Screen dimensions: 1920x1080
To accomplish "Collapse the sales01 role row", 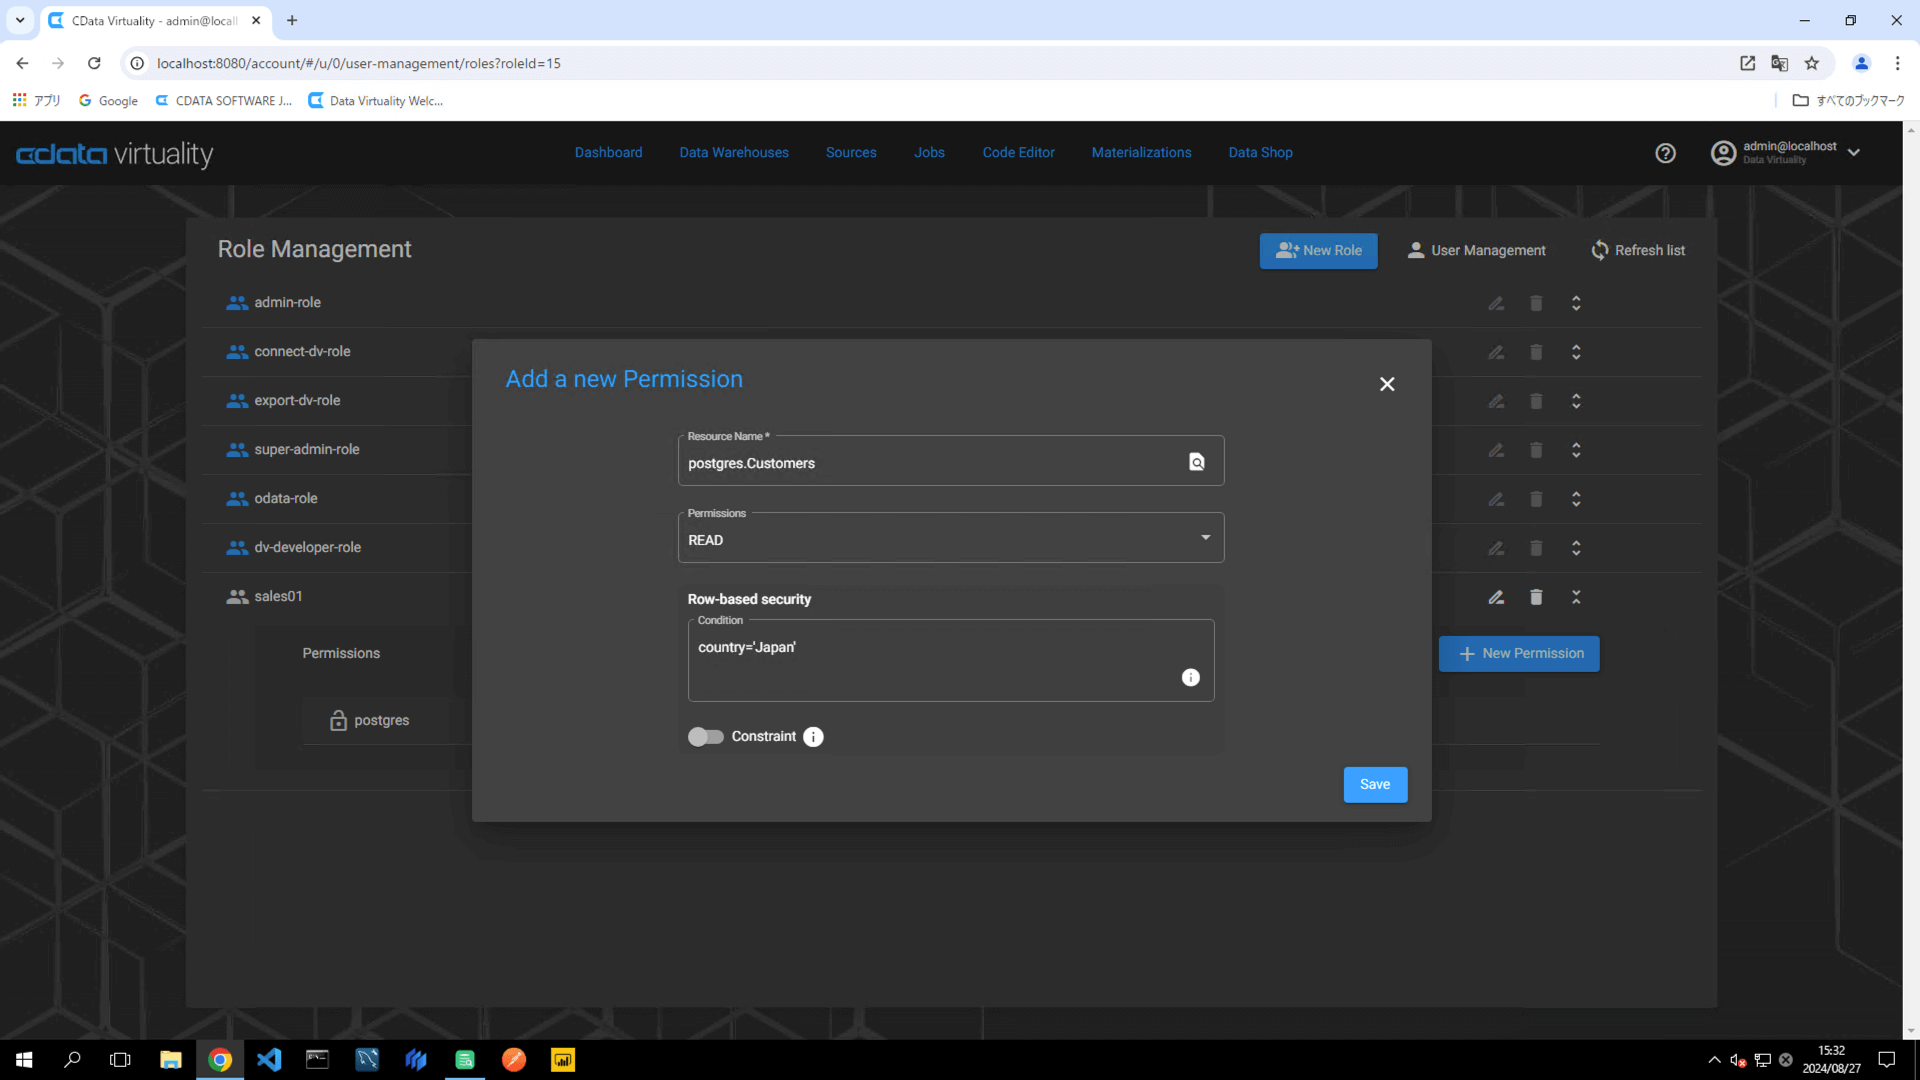I will pos(1576,597).
